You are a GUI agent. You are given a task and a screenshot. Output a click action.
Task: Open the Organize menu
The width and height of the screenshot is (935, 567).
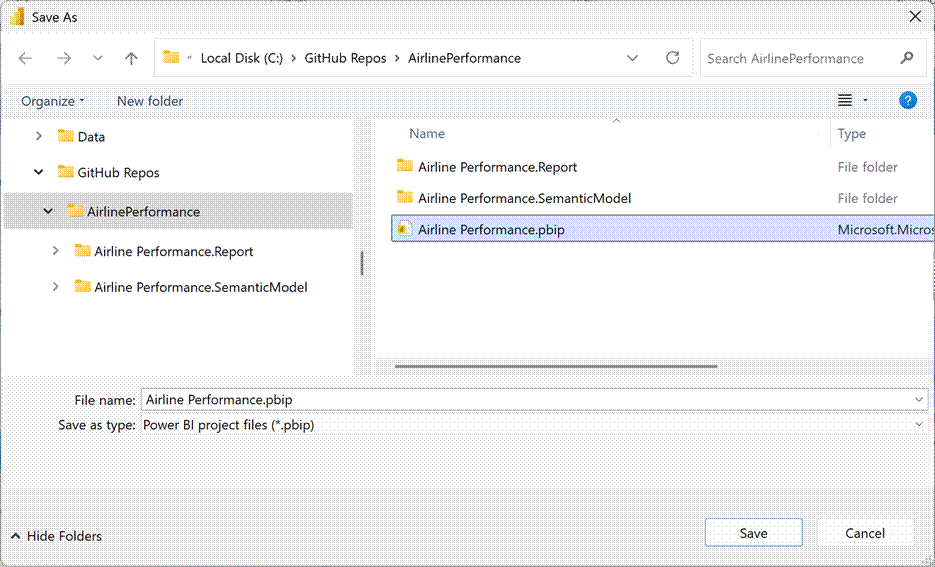[52, 101]
